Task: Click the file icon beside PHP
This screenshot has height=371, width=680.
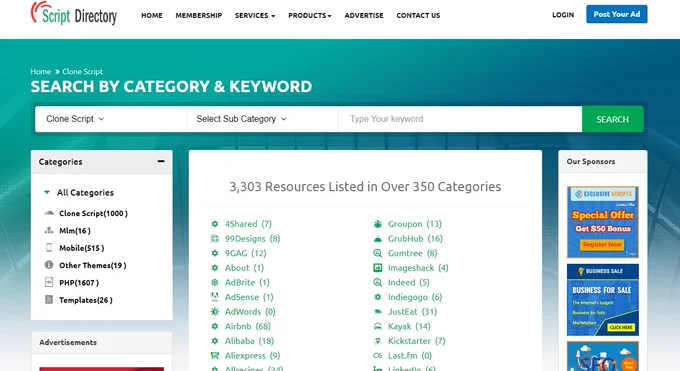Action: [x=49, y=282]
